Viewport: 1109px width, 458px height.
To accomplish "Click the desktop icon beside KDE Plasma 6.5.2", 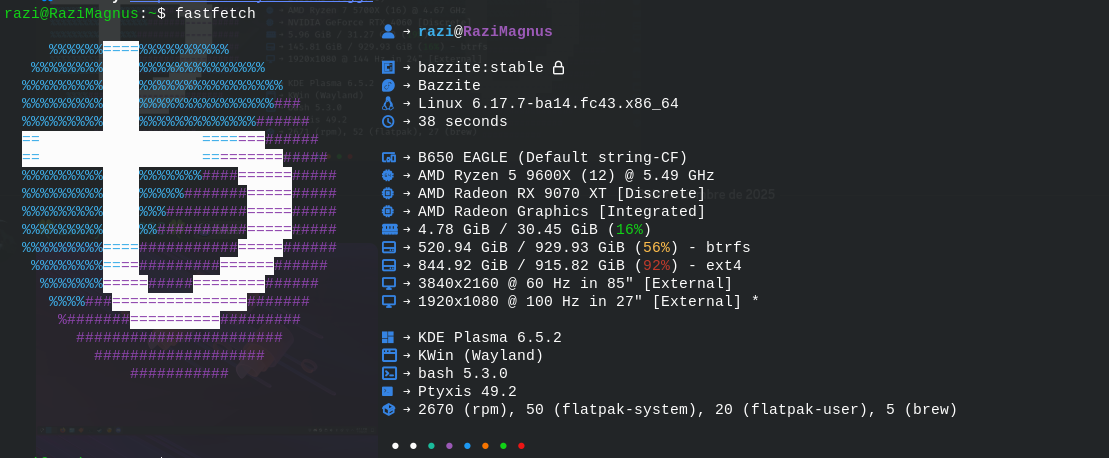I will click(388, 338).
